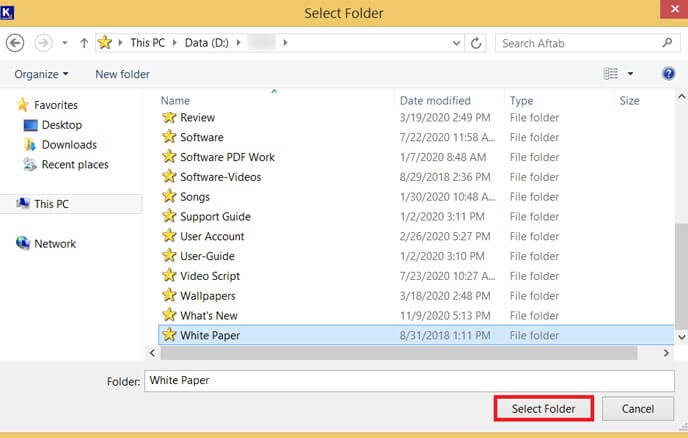
Task: Expand the chevron after This PC breadcrumb
Action: coord(175,43)
